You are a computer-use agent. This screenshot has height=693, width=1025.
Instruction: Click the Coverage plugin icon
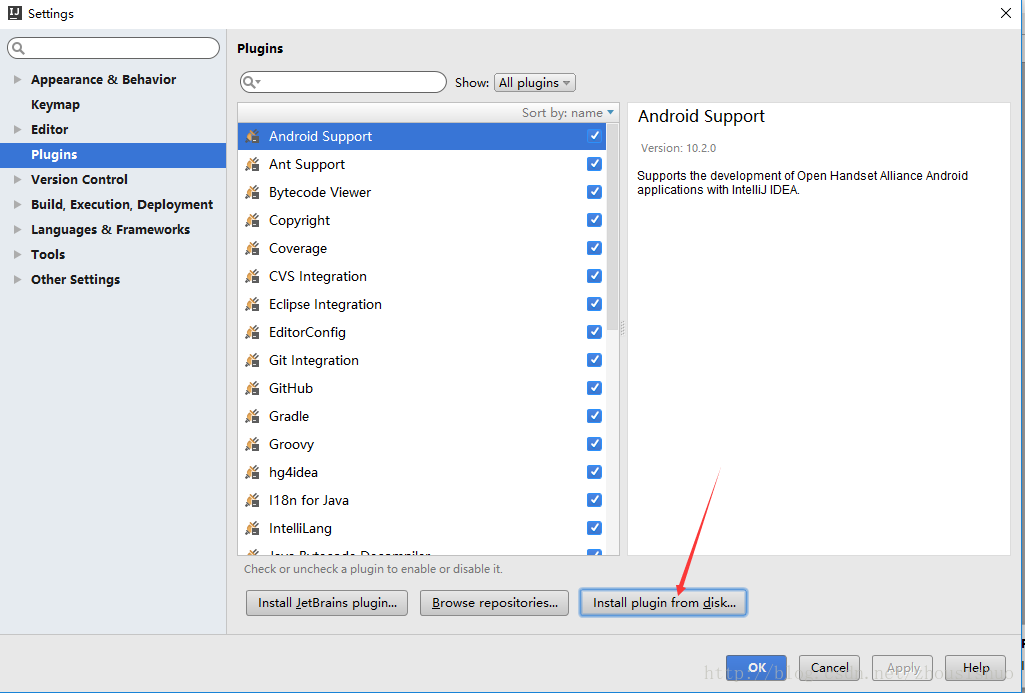pyautogui.click(x=252, y=248)
